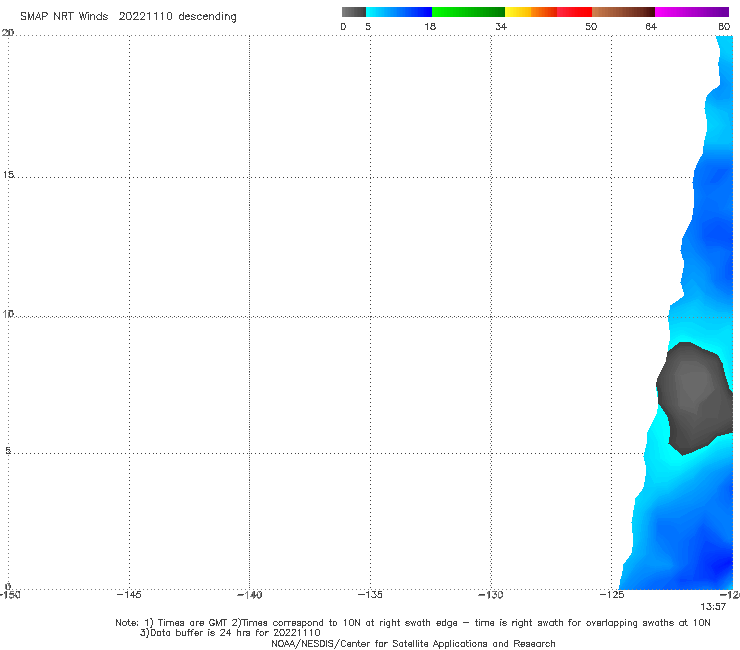Click the longitude axis label -150
The height and width of the screenshot is (650, 740).
click(10, 594)
